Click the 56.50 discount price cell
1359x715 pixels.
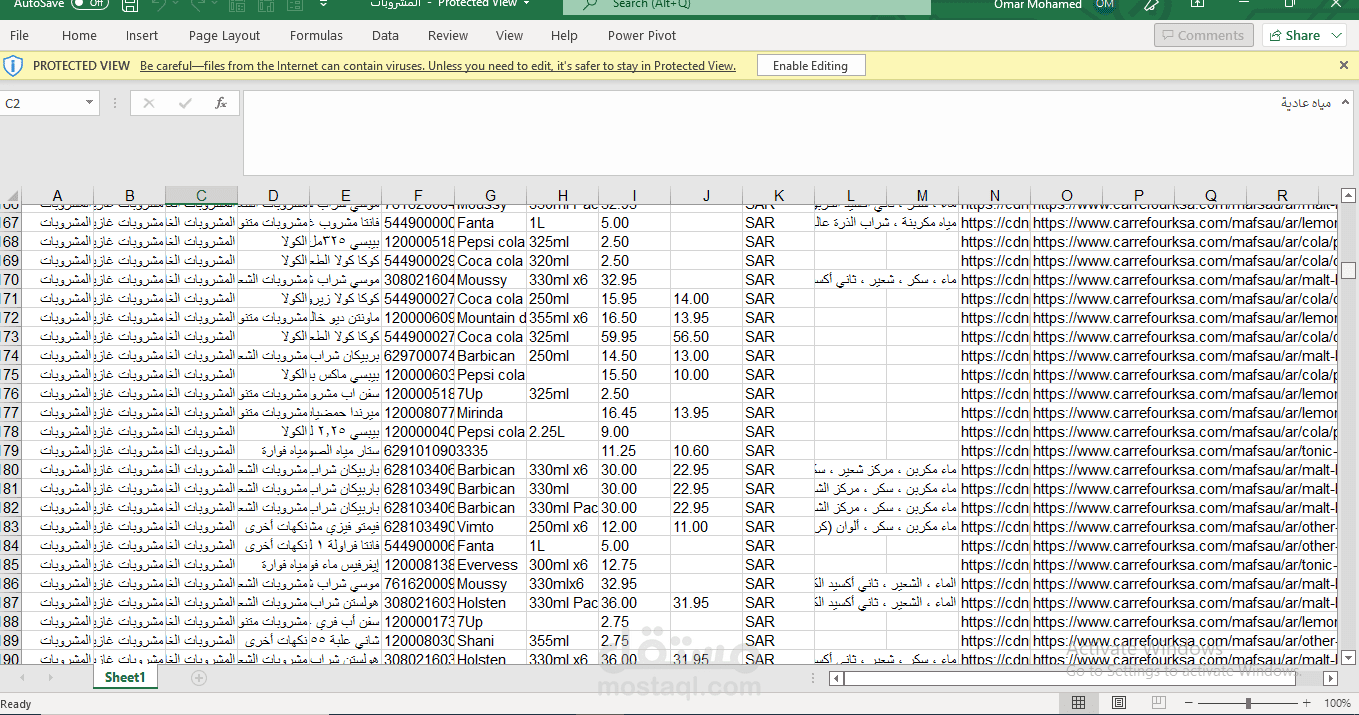[x=706, y=337]
